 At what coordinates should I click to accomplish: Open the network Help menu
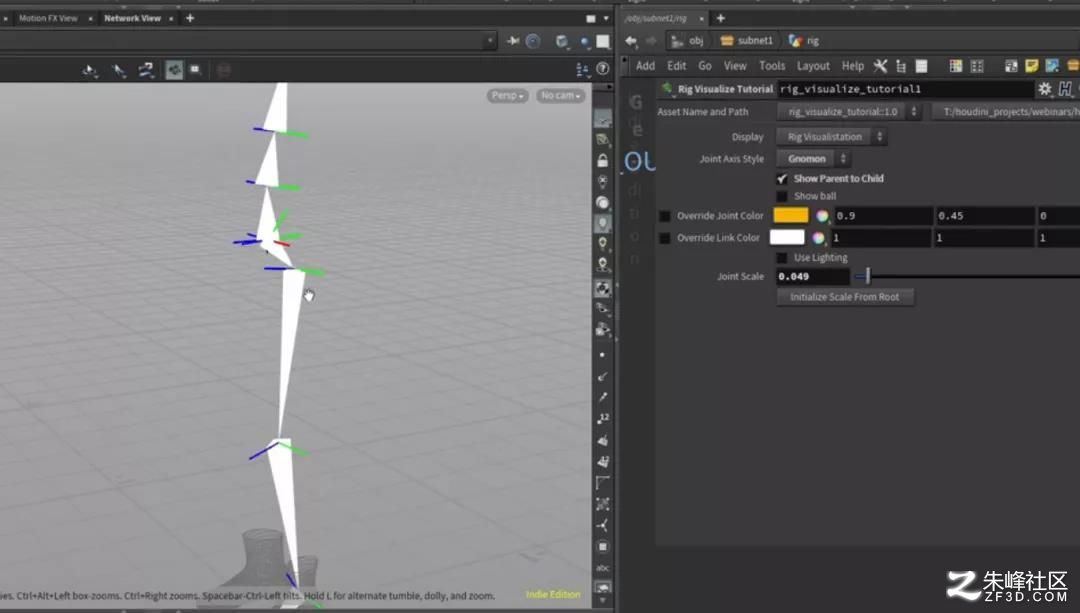pos(853,66)
